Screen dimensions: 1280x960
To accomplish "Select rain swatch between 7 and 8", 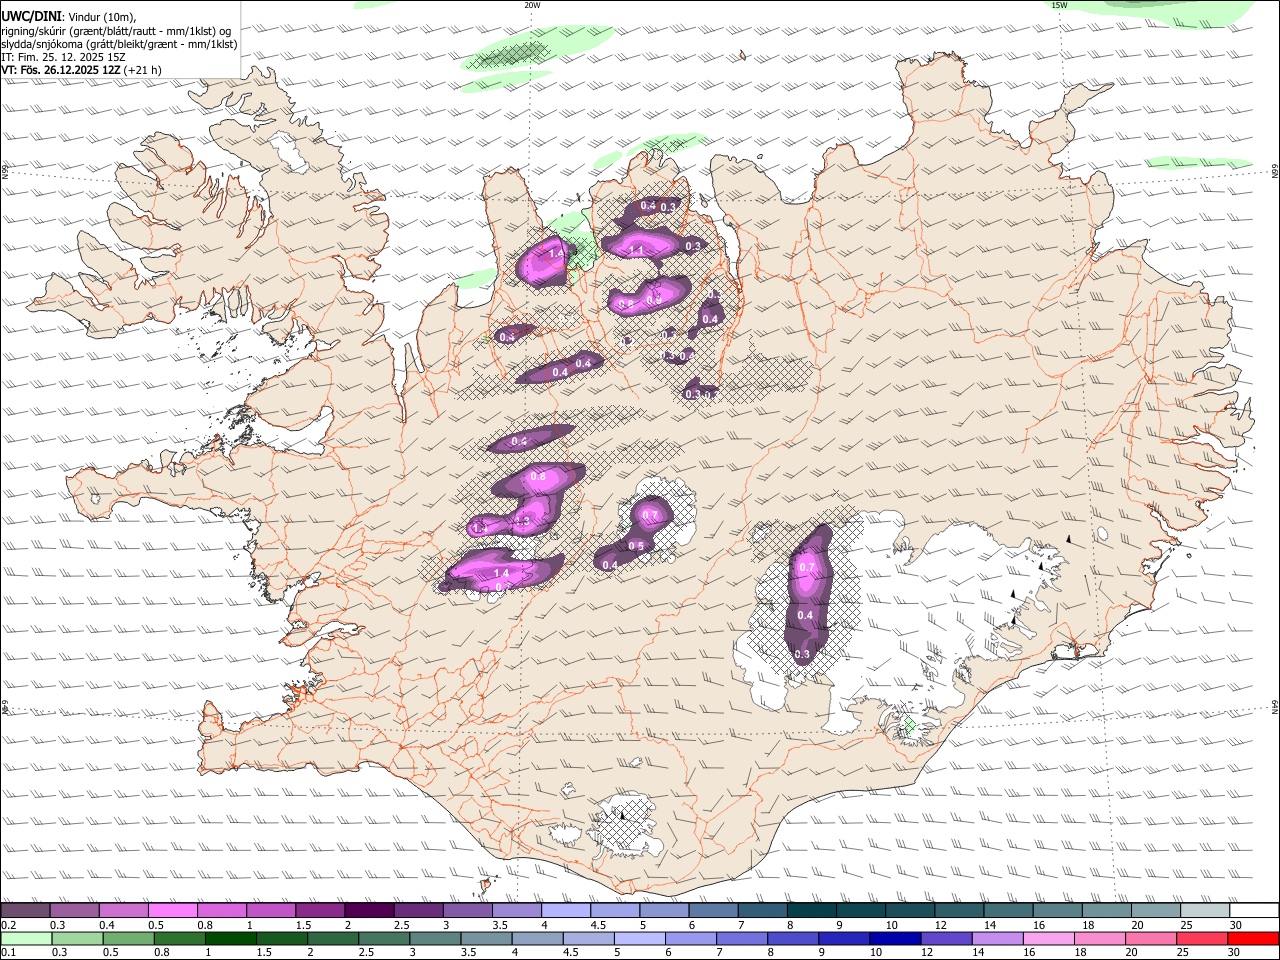I will 742,939.
